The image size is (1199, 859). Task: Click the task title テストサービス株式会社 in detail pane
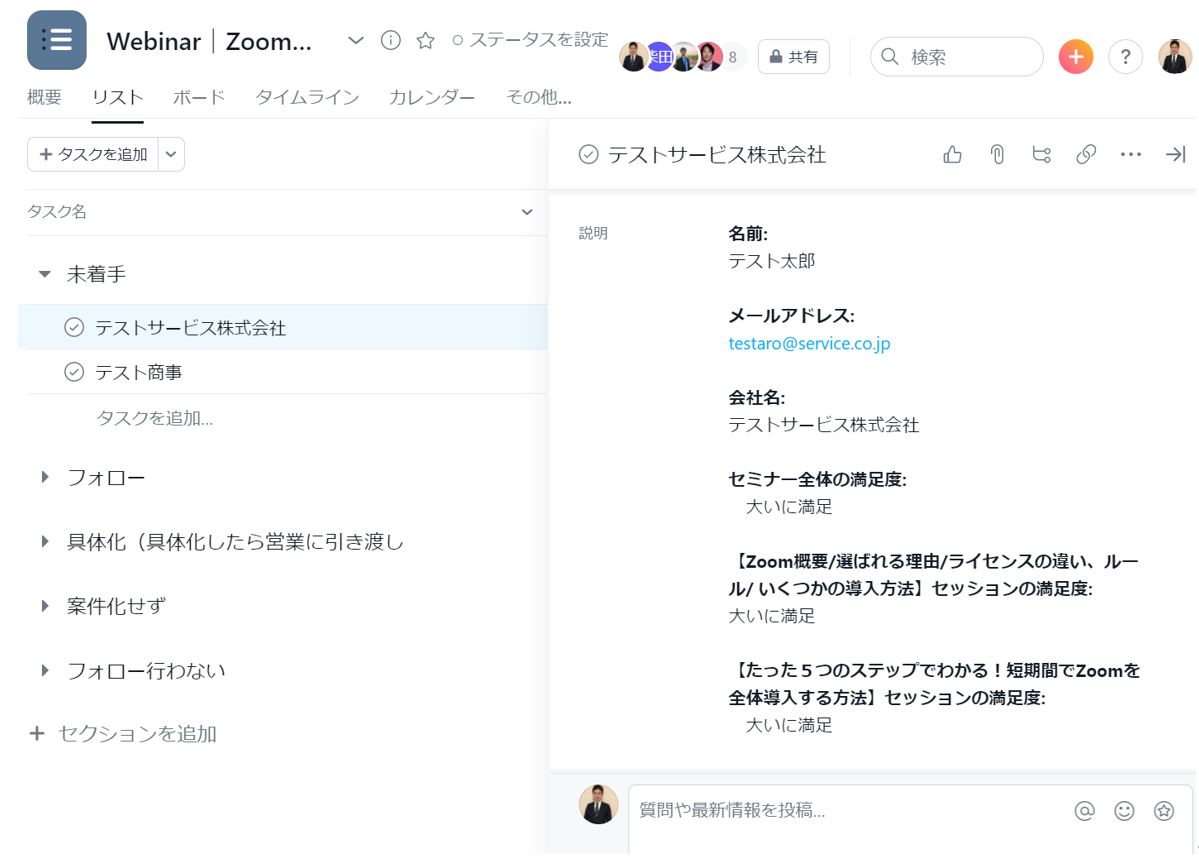pos(716,155)
